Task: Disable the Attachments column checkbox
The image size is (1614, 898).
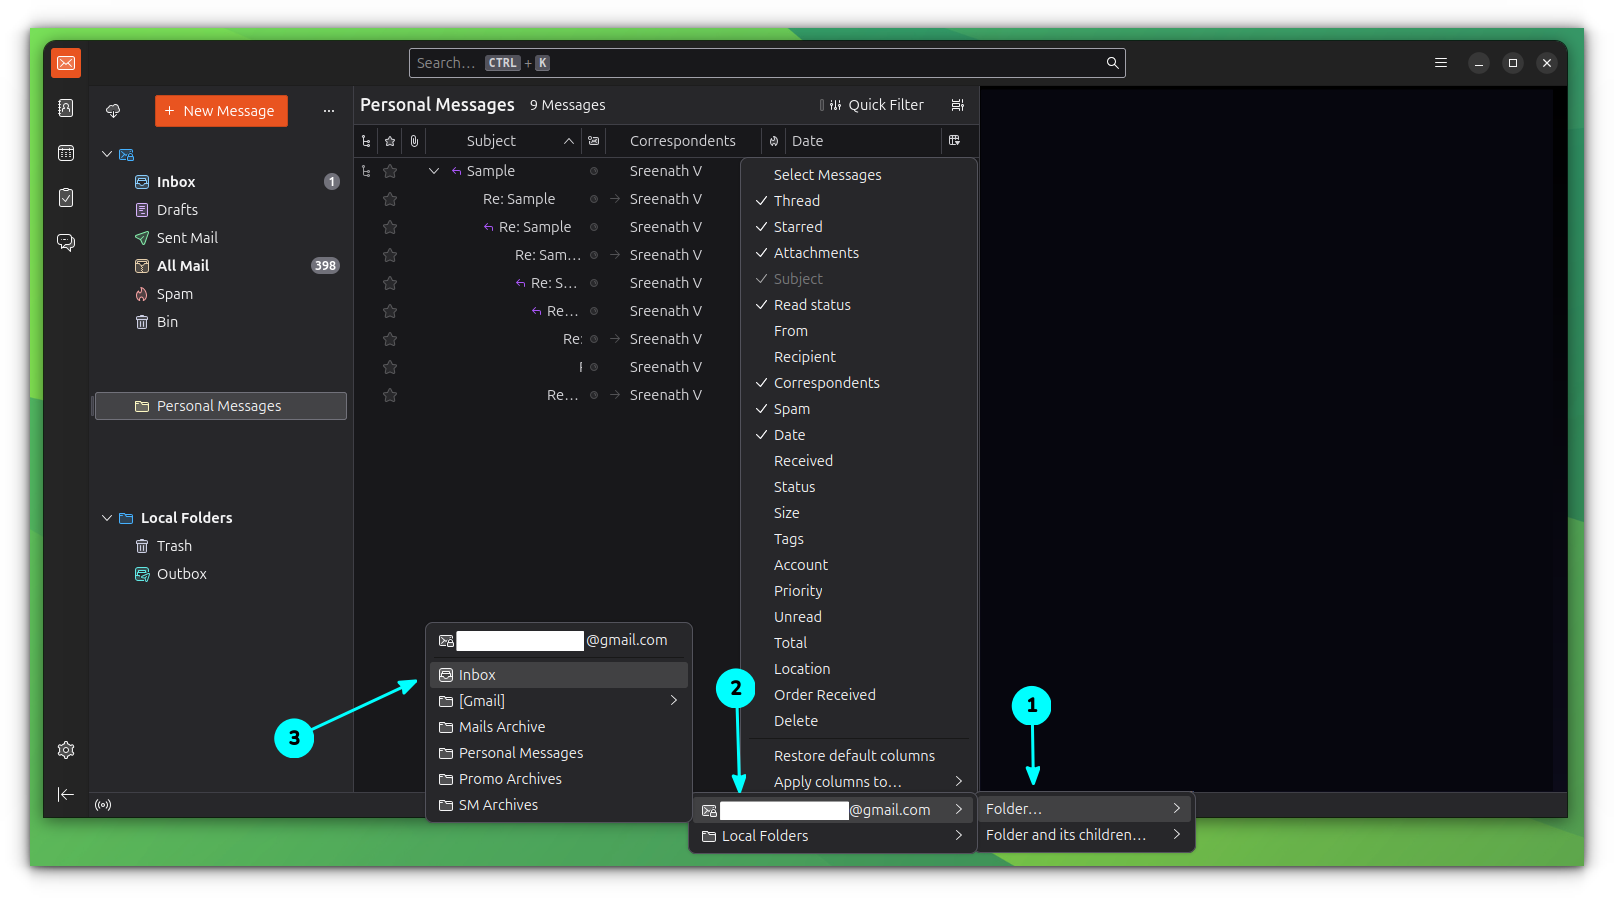Action: coord(815,253)
